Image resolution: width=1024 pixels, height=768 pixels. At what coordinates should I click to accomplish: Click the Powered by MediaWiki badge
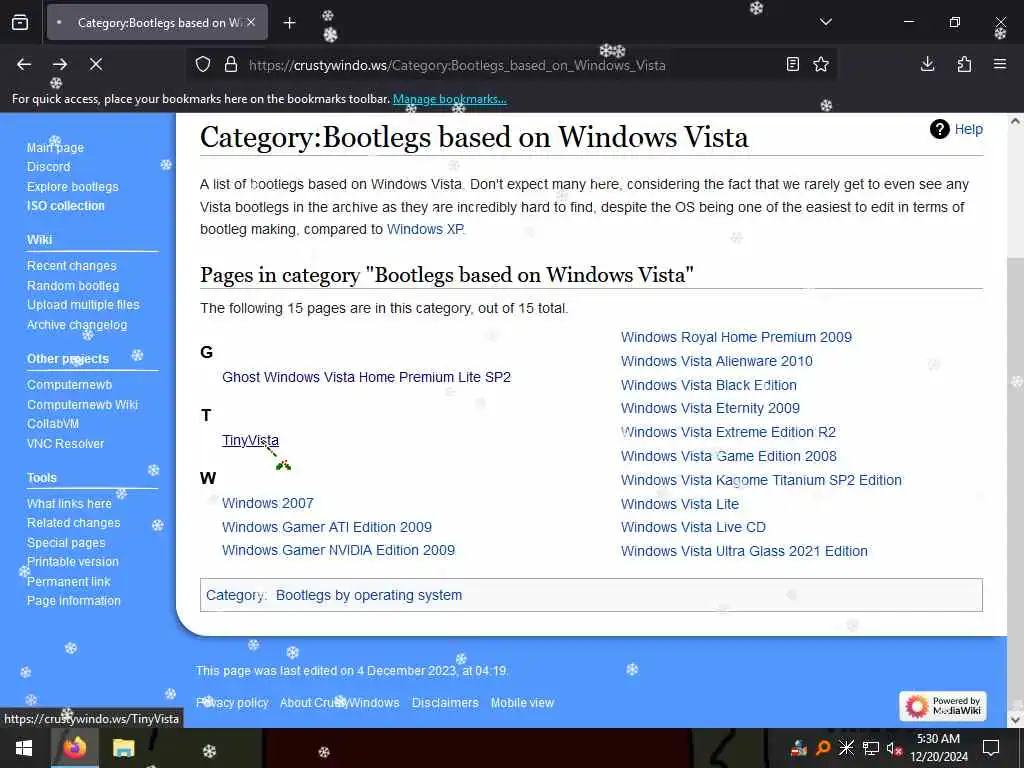pyautogui.click(x=943, y=706)
